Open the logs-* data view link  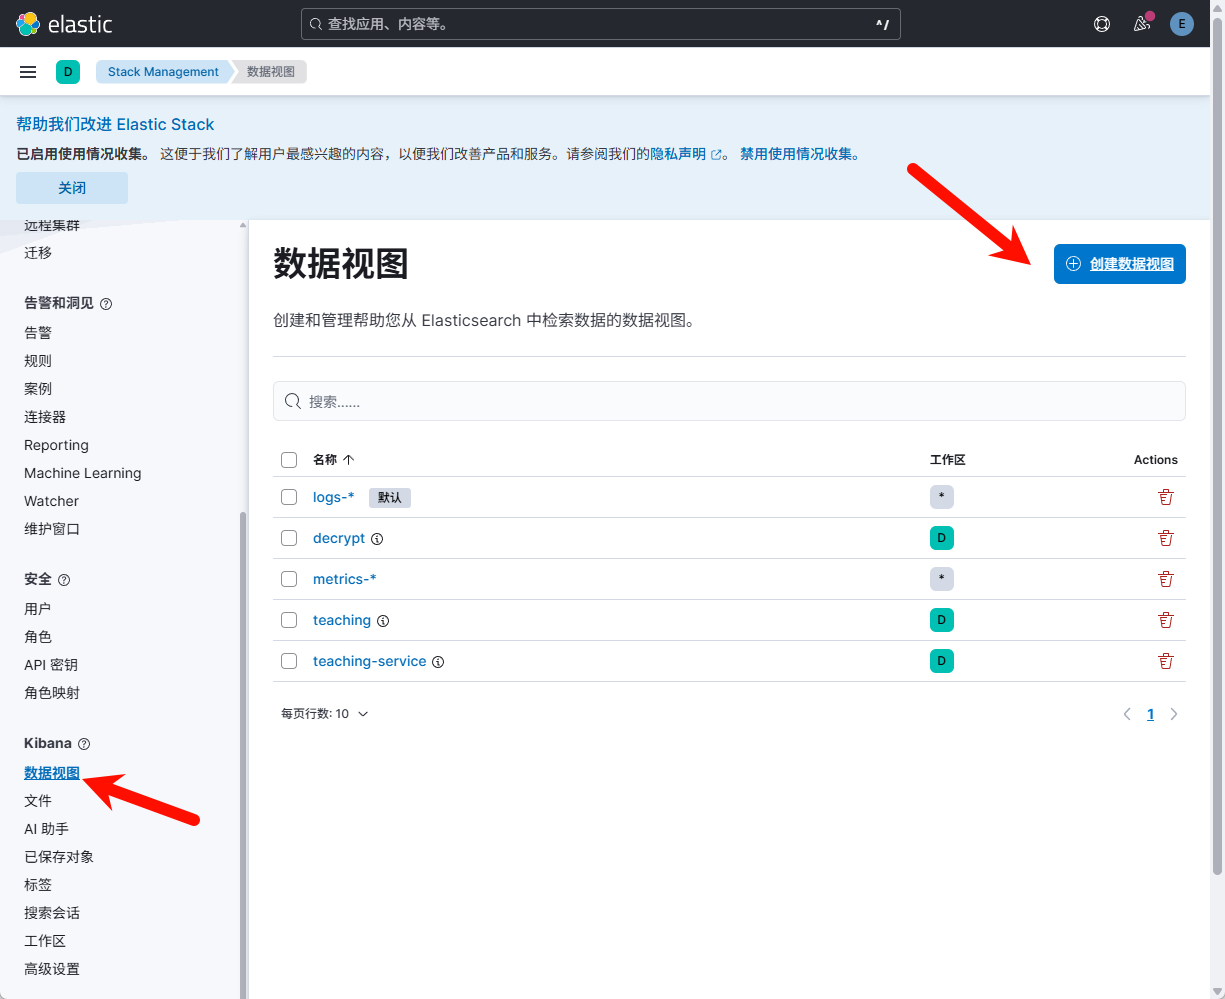(334, 497)
